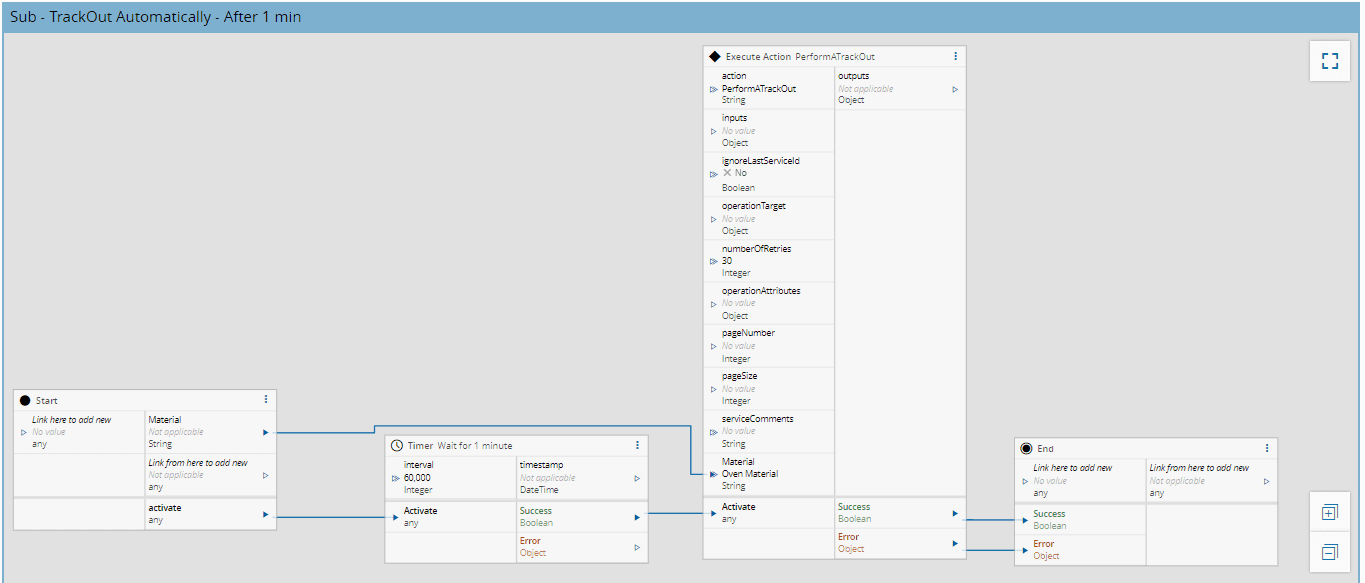The image size is (1365, 583).
Task: Toggle the ignoreLastServiceId No value
Action: 735,173
